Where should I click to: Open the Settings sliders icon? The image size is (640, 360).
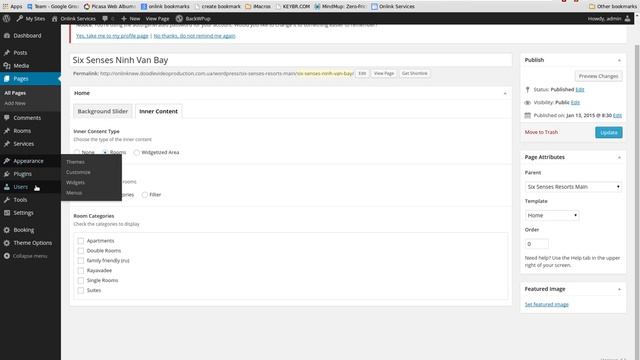point(7,213)
